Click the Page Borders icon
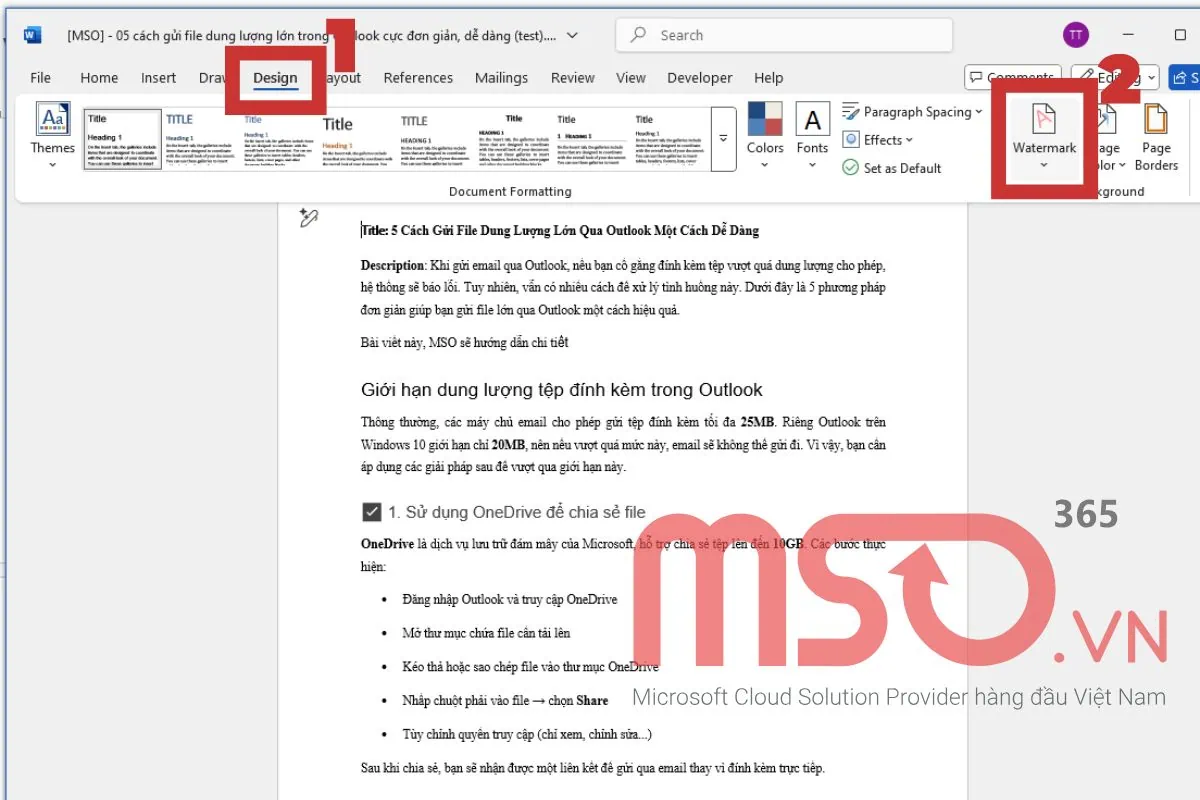1200x800 pixels. pyautogui.click(x=1156, y=120)
